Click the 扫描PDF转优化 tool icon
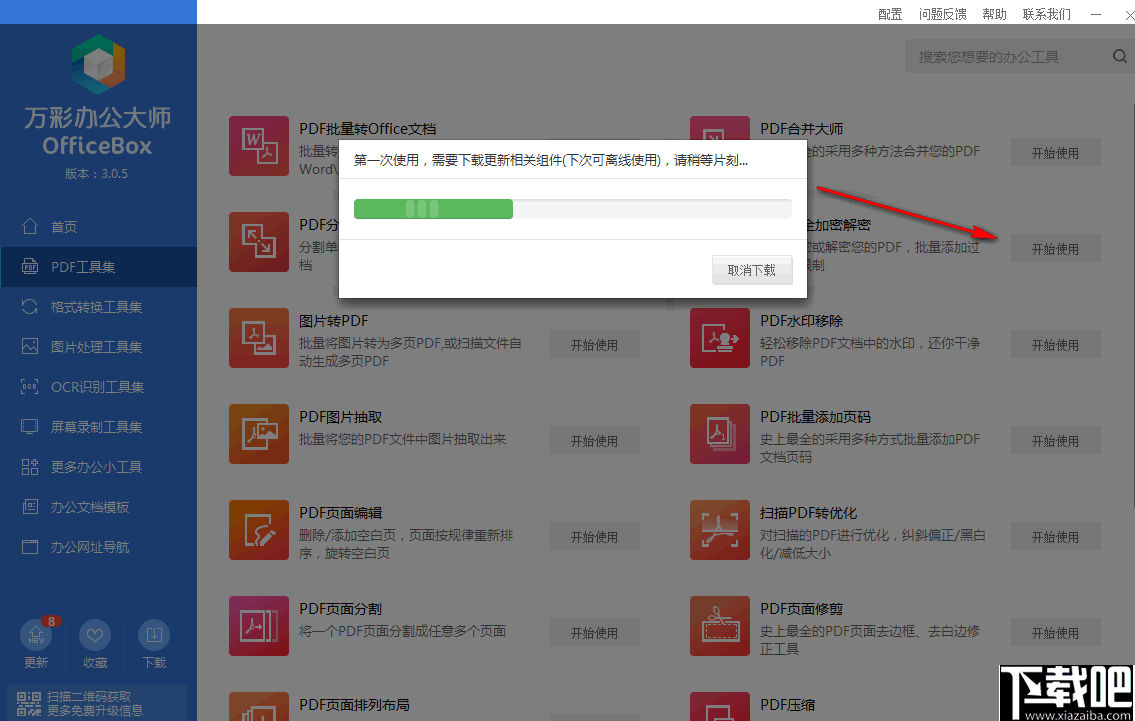 coord(720,530)
